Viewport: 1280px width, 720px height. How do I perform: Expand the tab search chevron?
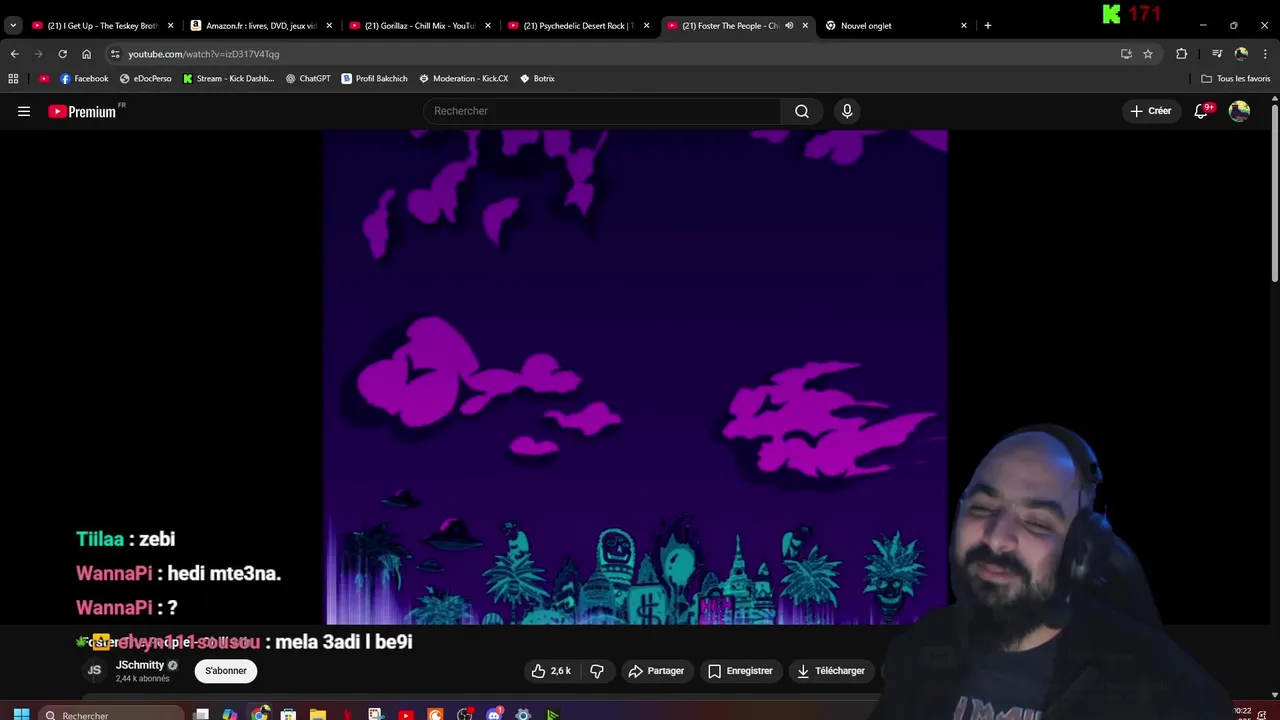pyautogui.click(x=13, y=25)
